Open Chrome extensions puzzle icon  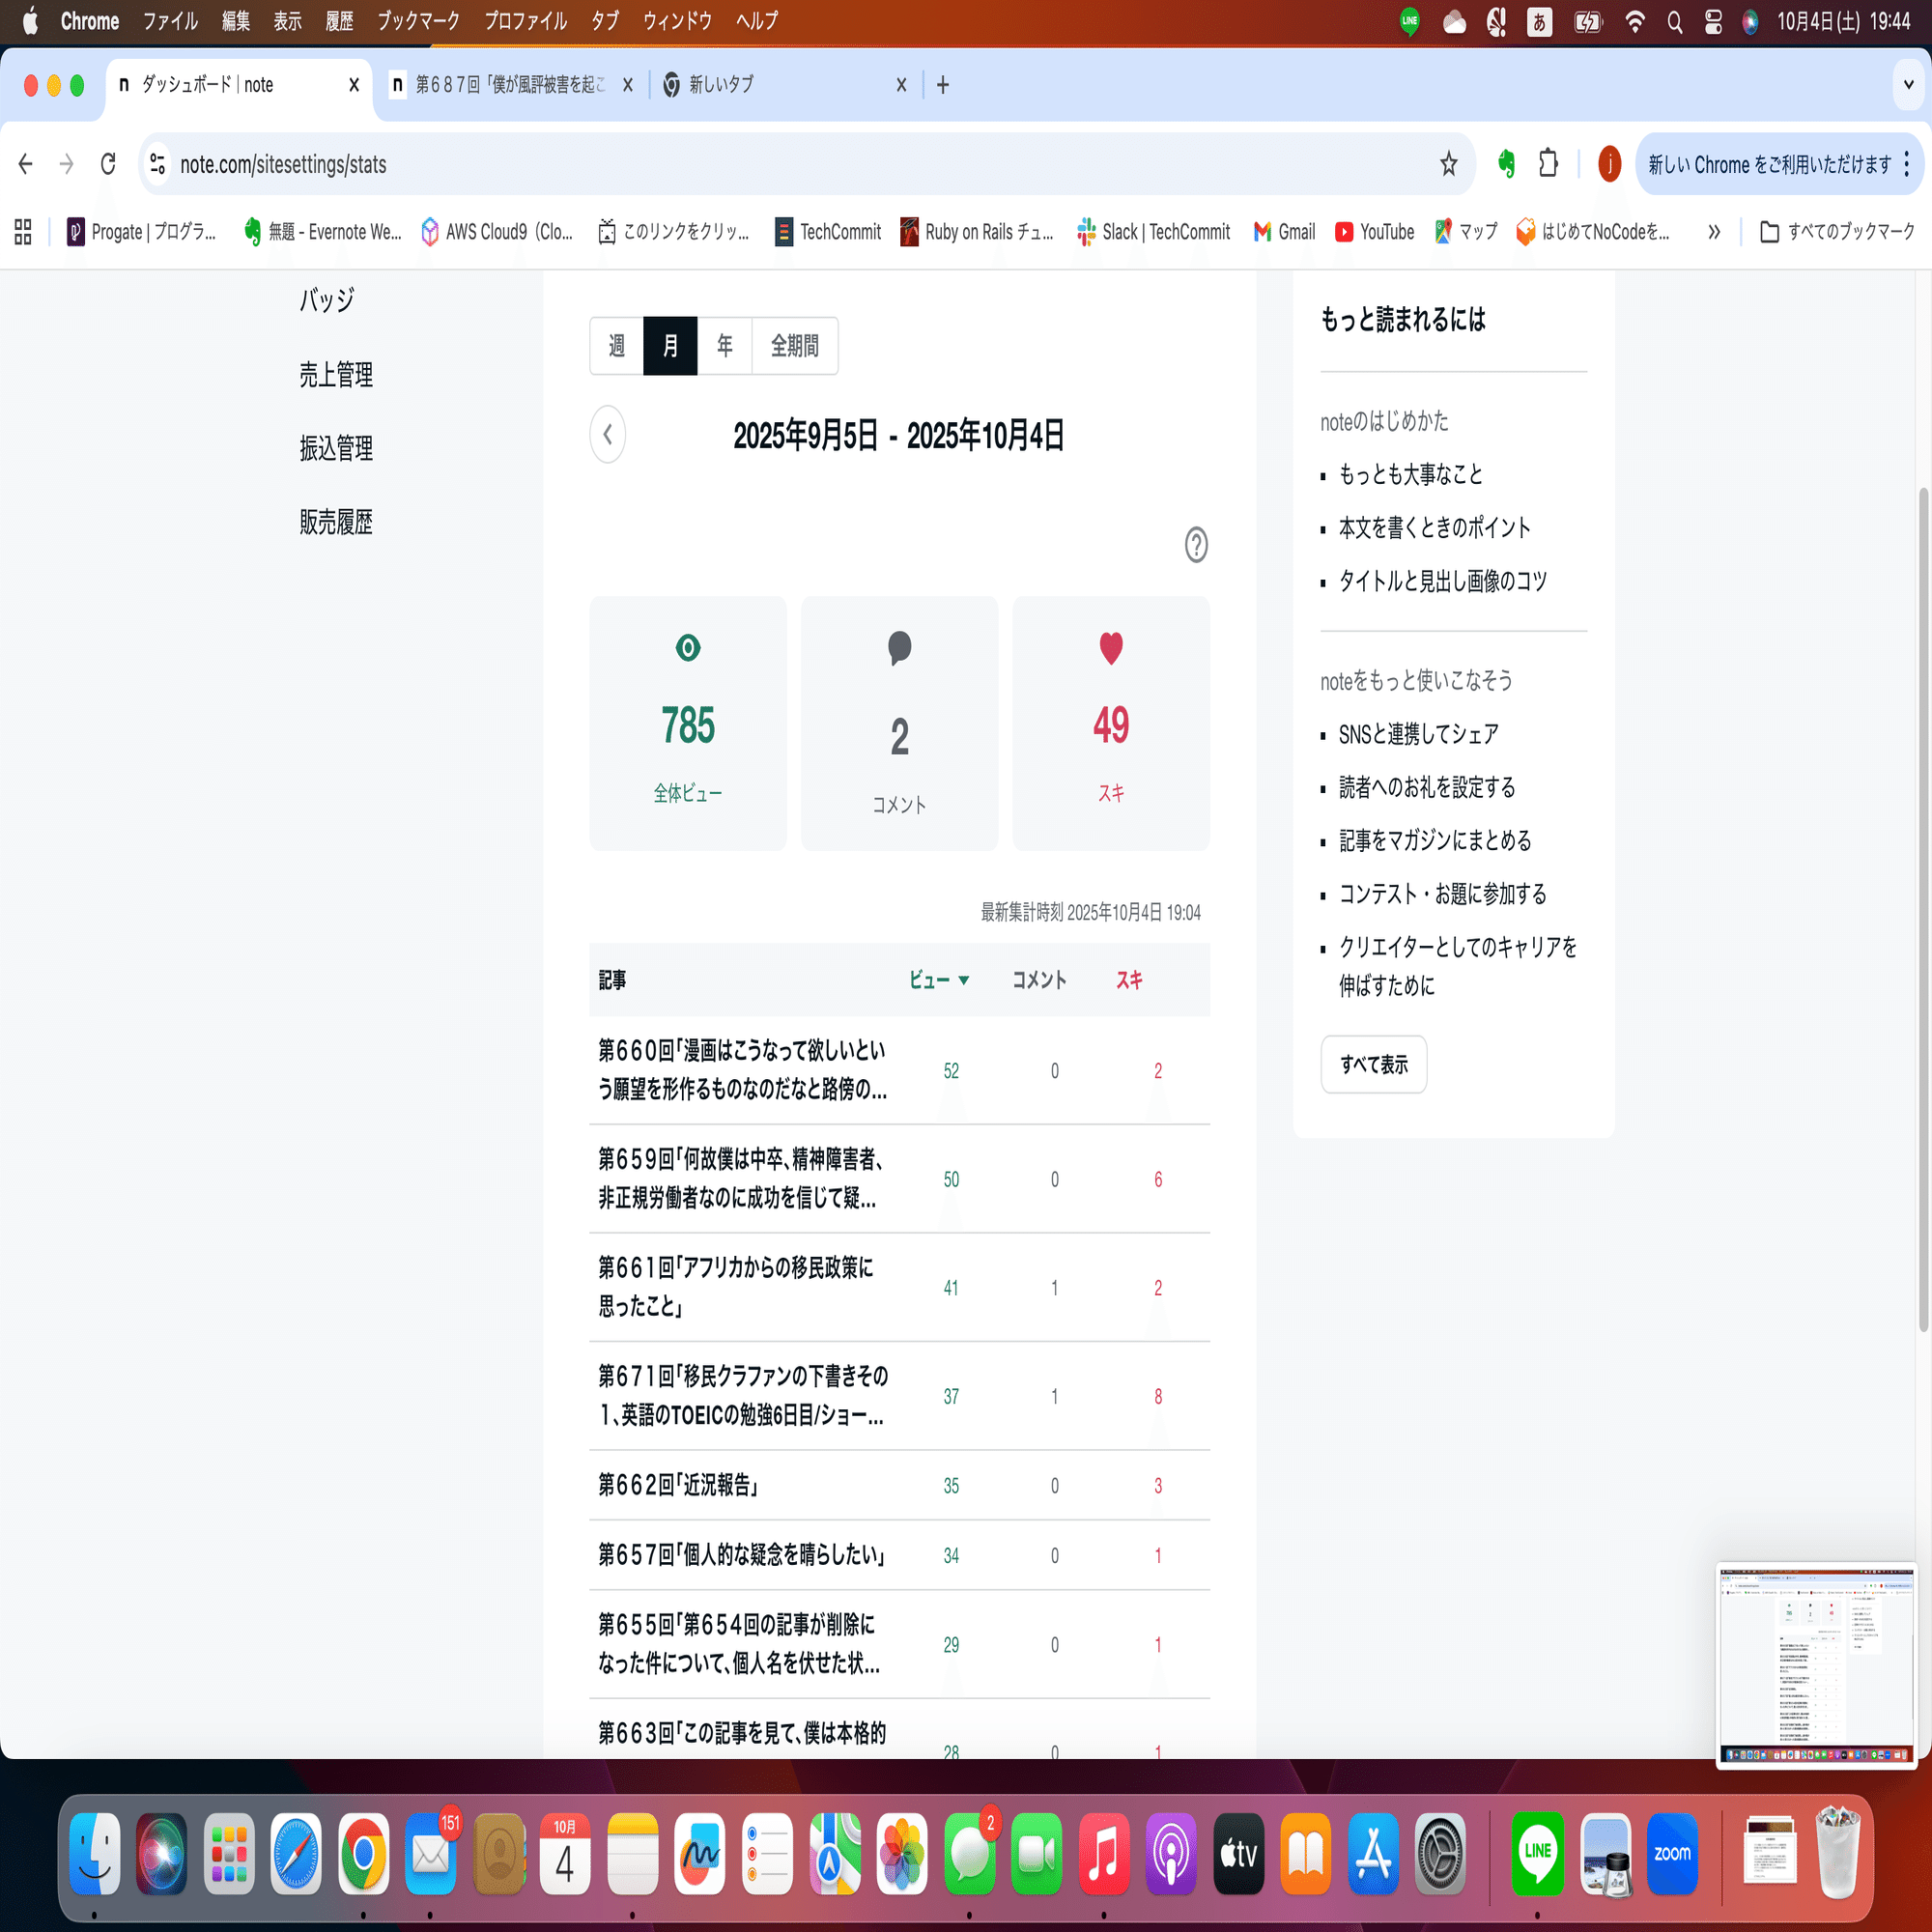pos(1548,164)
